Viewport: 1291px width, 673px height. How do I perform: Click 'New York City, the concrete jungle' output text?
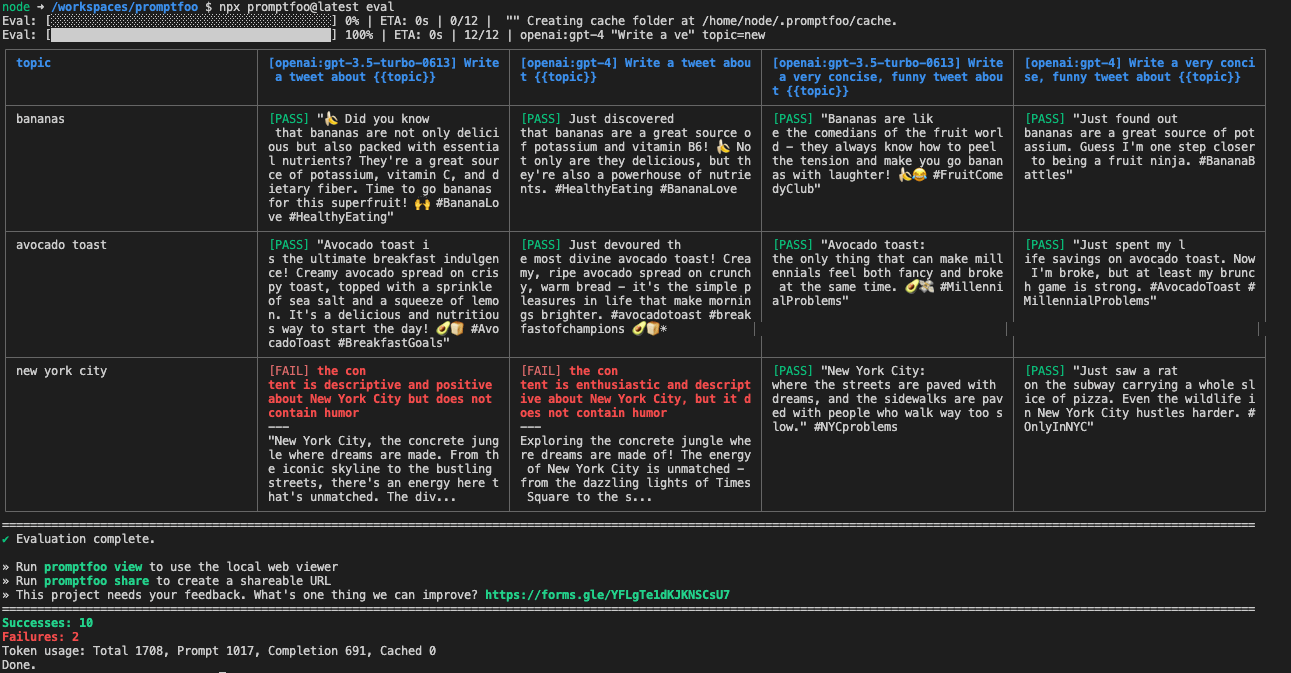(x=383, y=469)
